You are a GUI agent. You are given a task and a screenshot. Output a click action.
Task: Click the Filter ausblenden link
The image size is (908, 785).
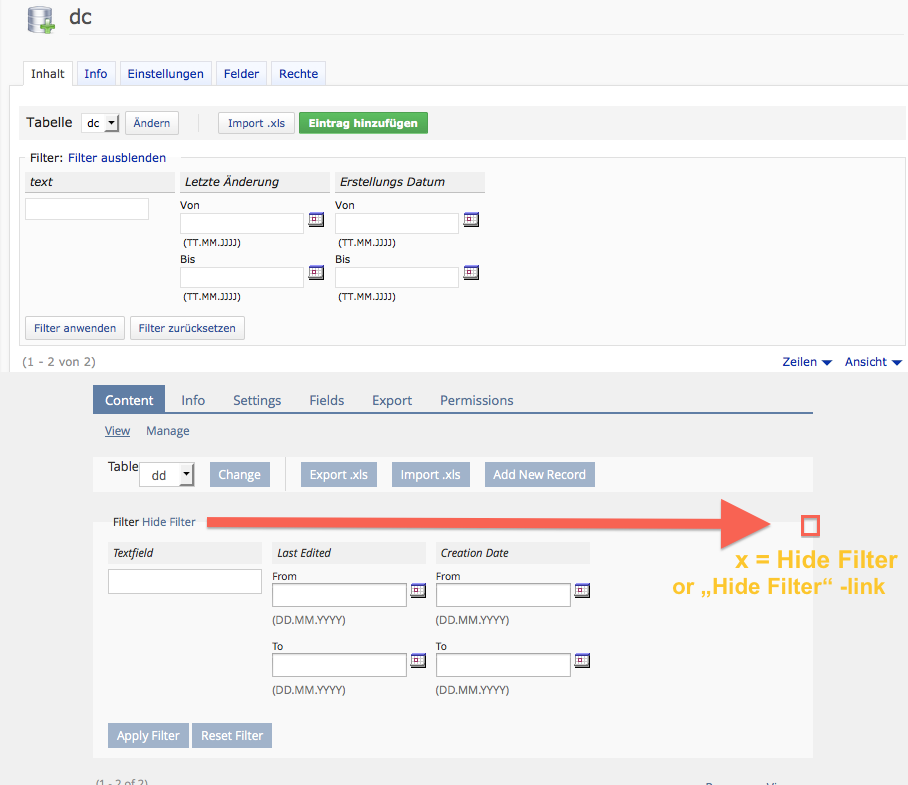tap(117, 157)
